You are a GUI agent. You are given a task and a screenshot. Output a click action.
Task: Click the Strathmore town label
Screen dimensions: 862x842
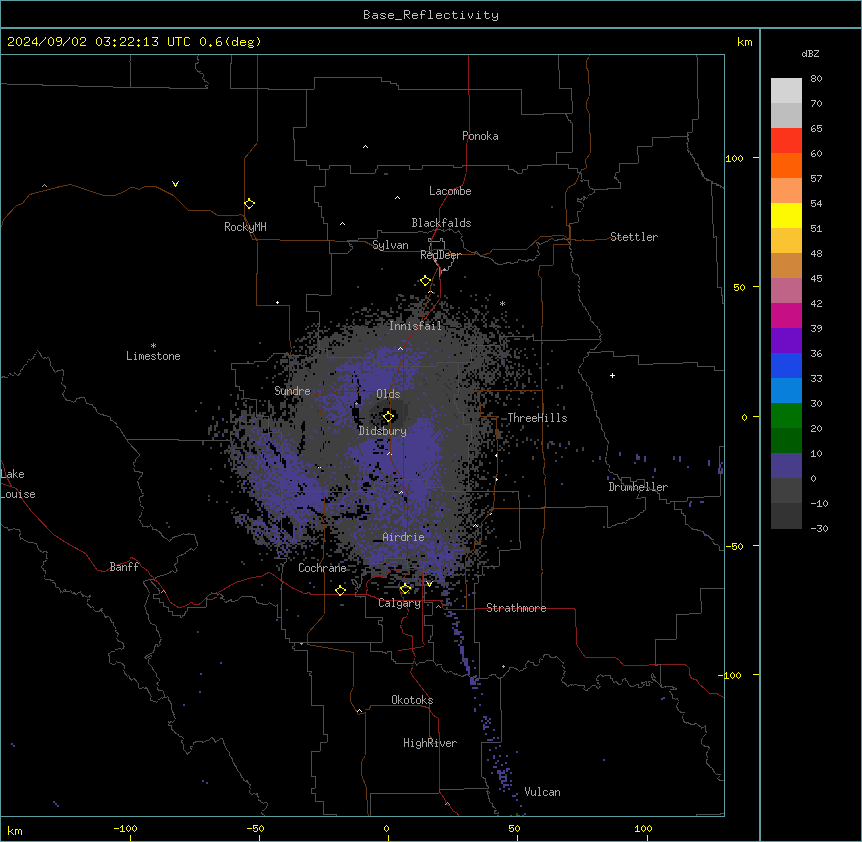coord(516,608)
